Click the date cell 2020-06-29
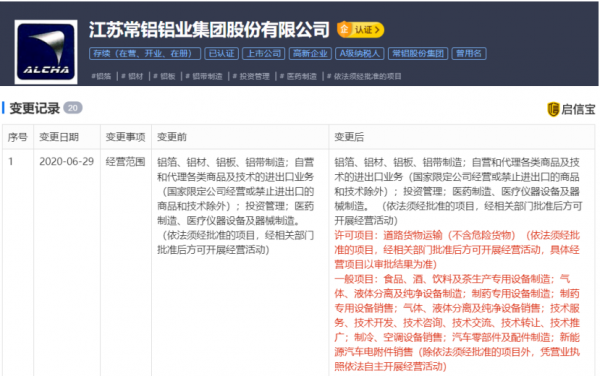This screenshot has width=600, height=376. pos(67,162)
